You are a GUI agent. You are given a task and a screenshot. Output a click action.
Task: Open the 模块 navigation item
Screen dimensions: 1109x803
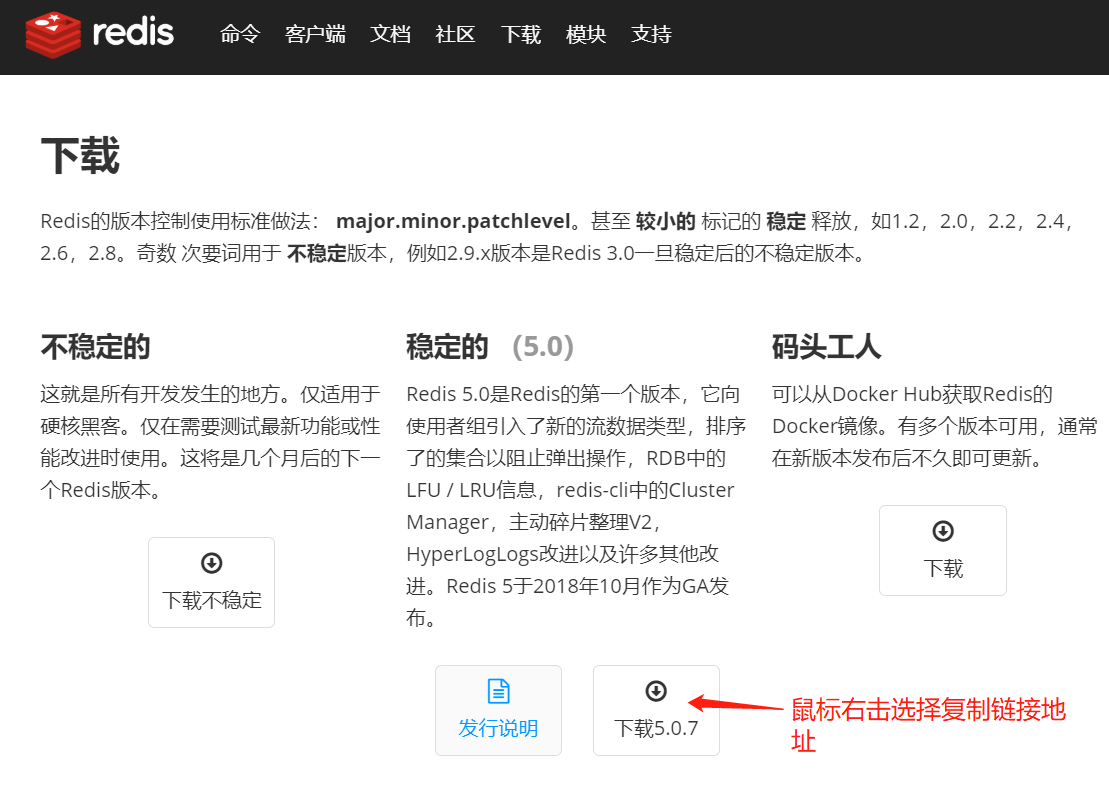tap(585, 34)
